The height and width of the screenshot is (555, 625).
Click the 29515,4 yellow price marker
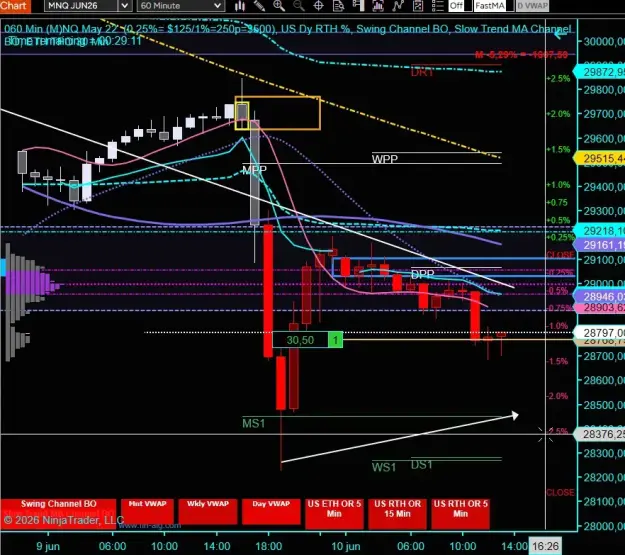coord(599,159)
